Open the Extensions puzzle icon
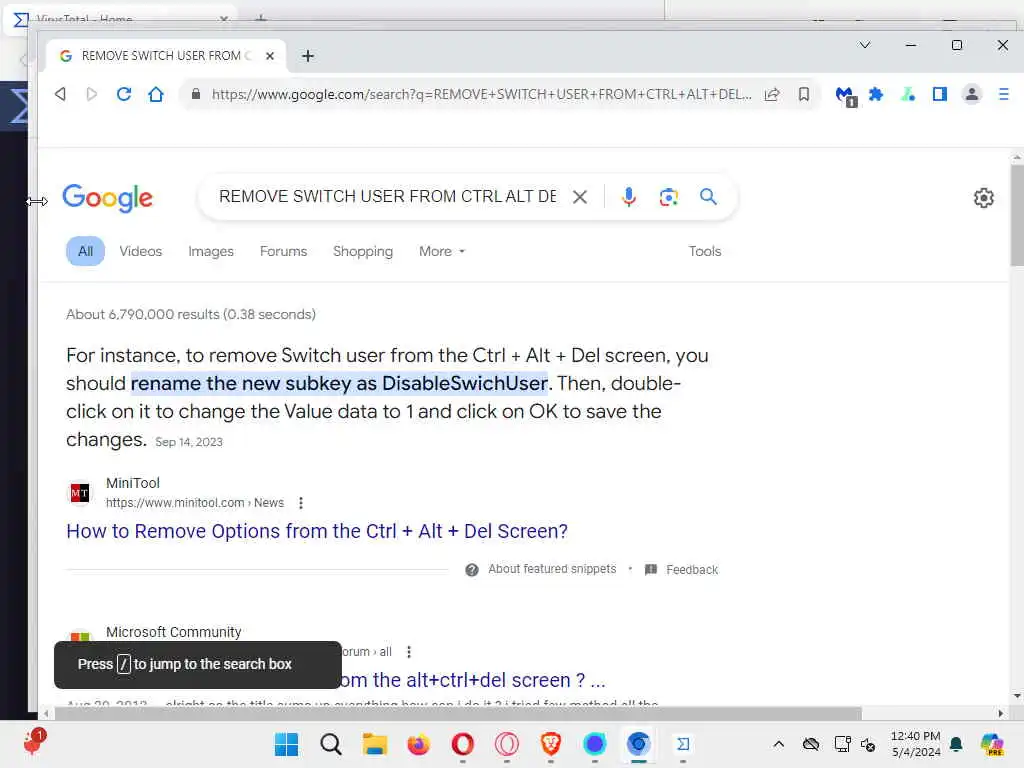The width and height of the screenshot is (1024, 768). tap(876, 94)
